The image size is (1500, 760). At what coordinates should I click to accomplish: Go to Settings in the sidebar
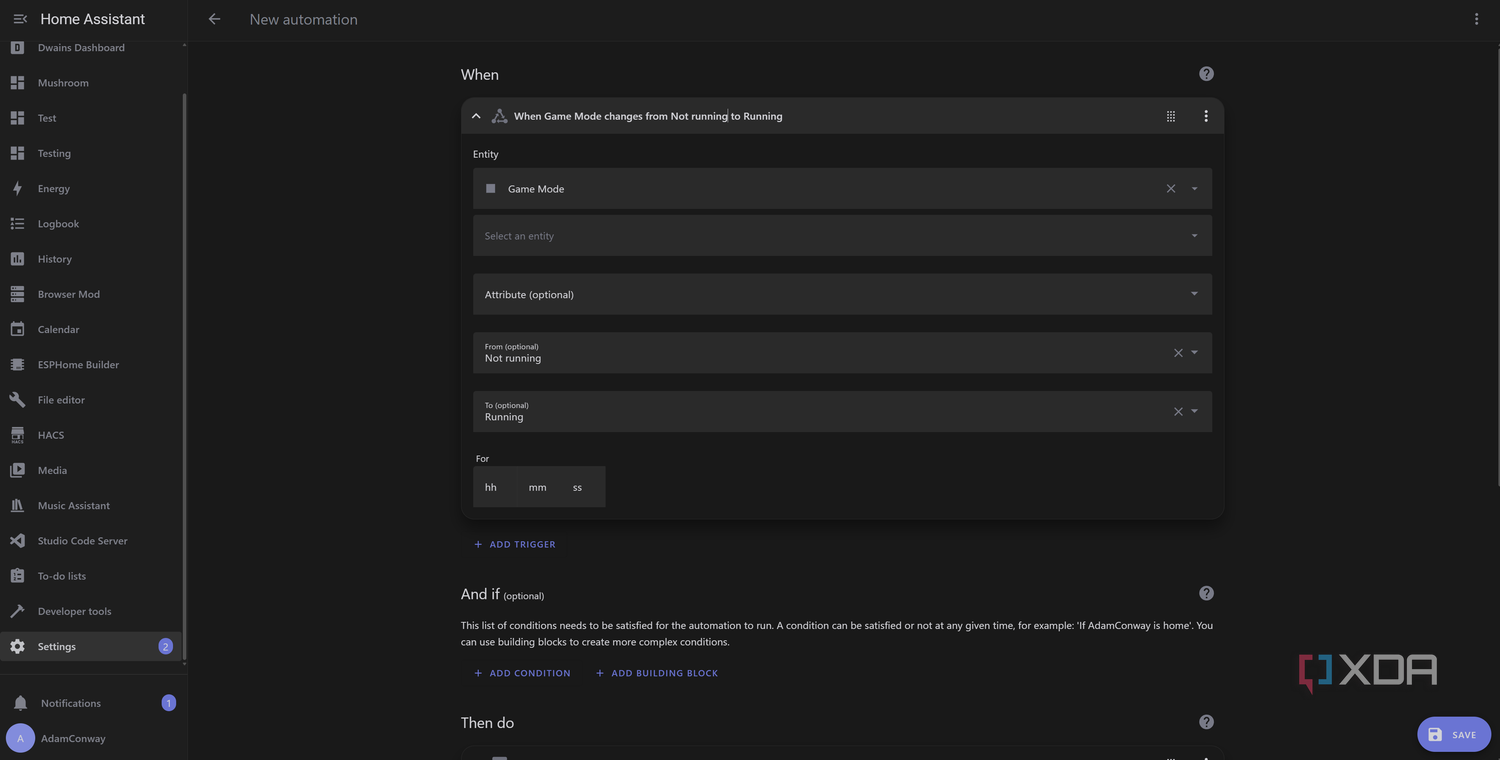[92, 646]
